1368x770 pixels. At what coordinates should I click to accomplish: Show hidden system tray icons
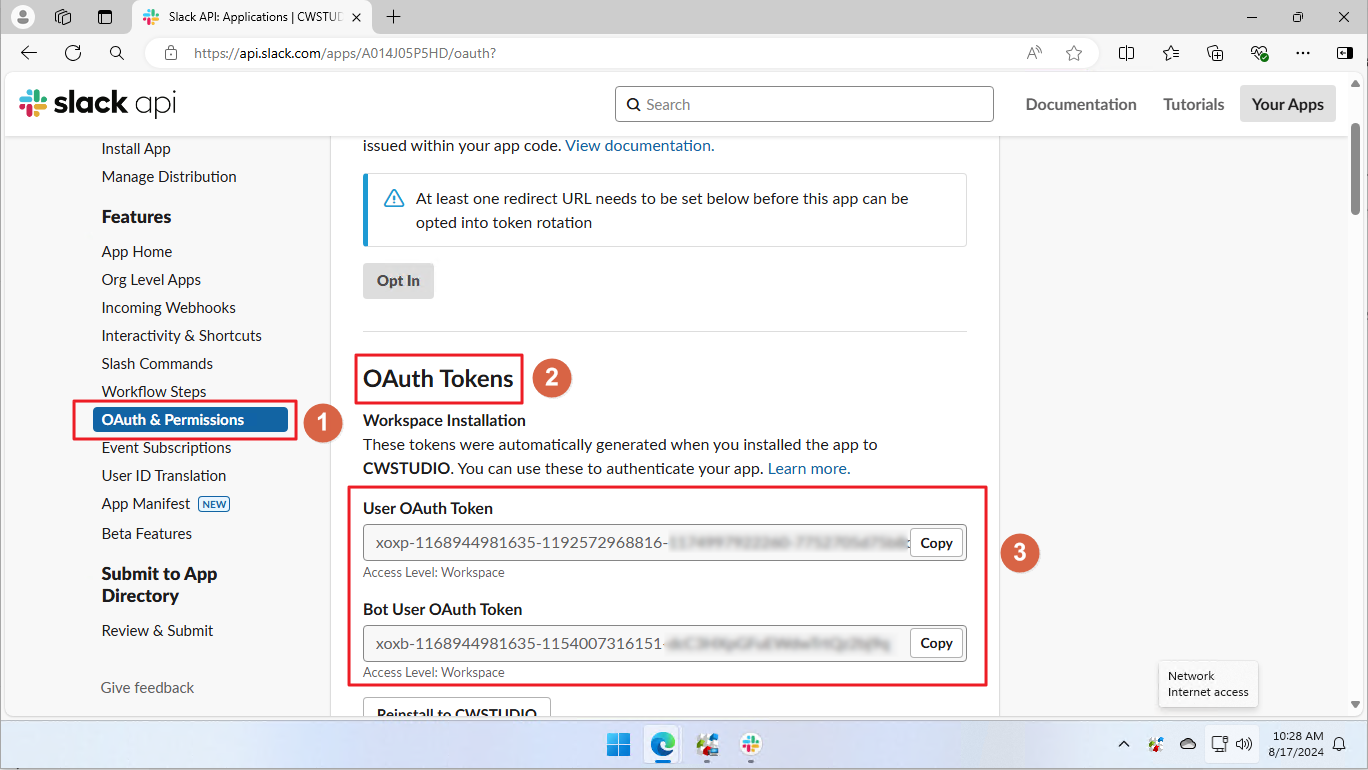(x=1124, y=744)
